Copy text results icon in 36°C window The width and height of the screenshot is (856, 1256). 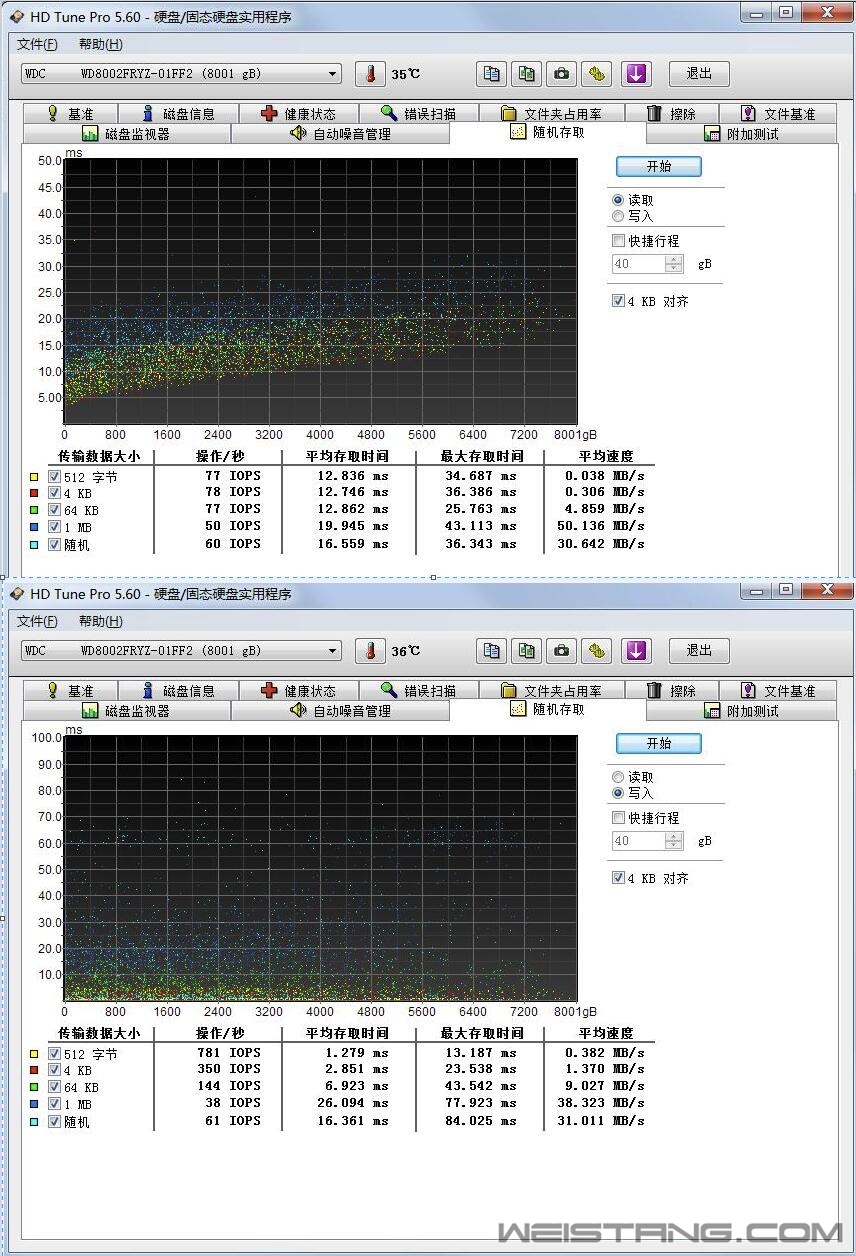[x=491, y=651]
